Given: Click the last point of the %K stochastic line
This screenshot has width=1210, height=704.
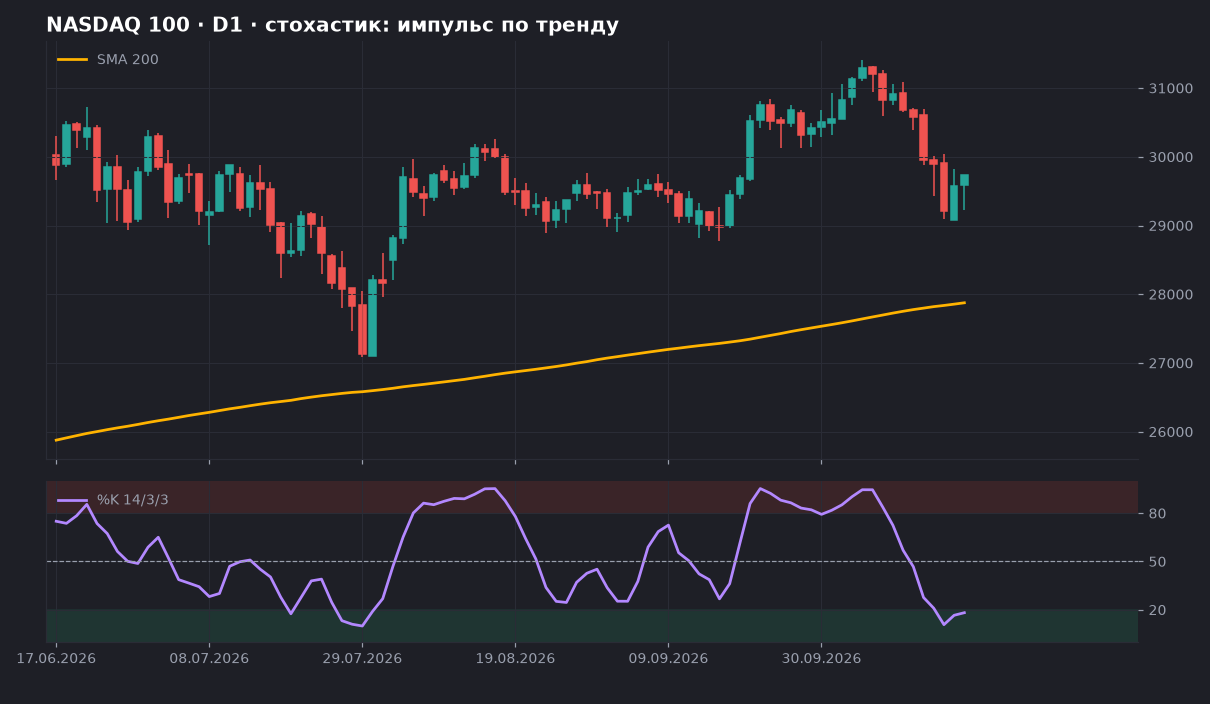Looking at the screenshot, I should pyautogui.click(x=964, y=612).
